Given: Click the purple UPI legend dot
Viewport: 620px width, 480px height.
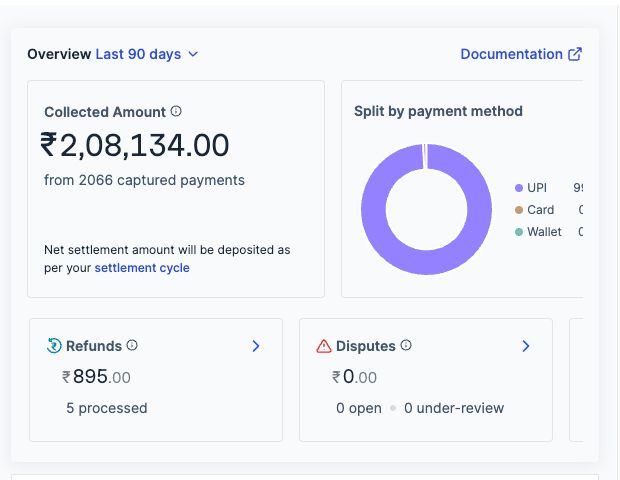Looking at the screenshot, I should (519, 188).
